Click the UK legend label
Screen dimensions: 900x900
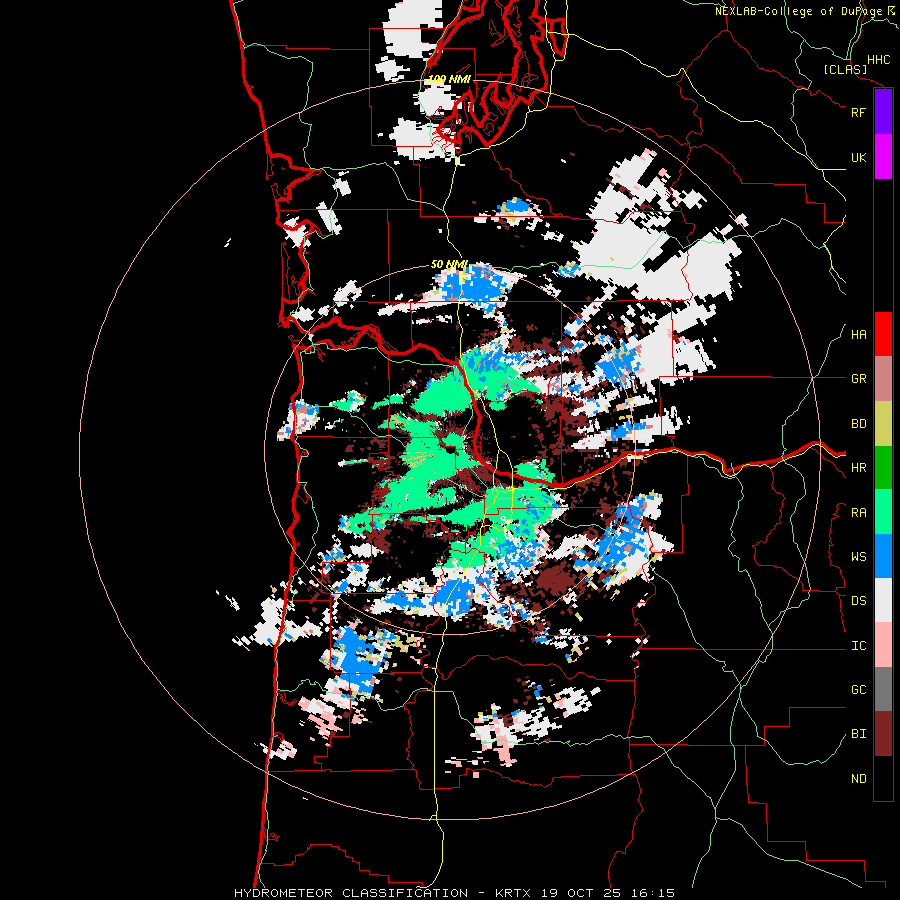click(858, 157)
